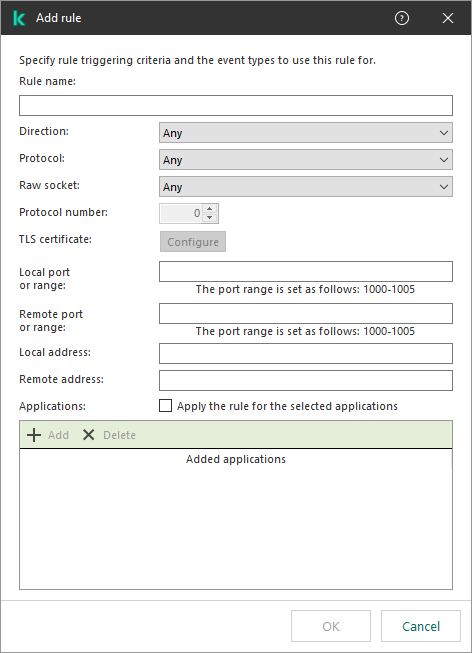Screen dimensions: 472x653
Task: Decrease protocol number with down arrow
Action: pos(210,218)
